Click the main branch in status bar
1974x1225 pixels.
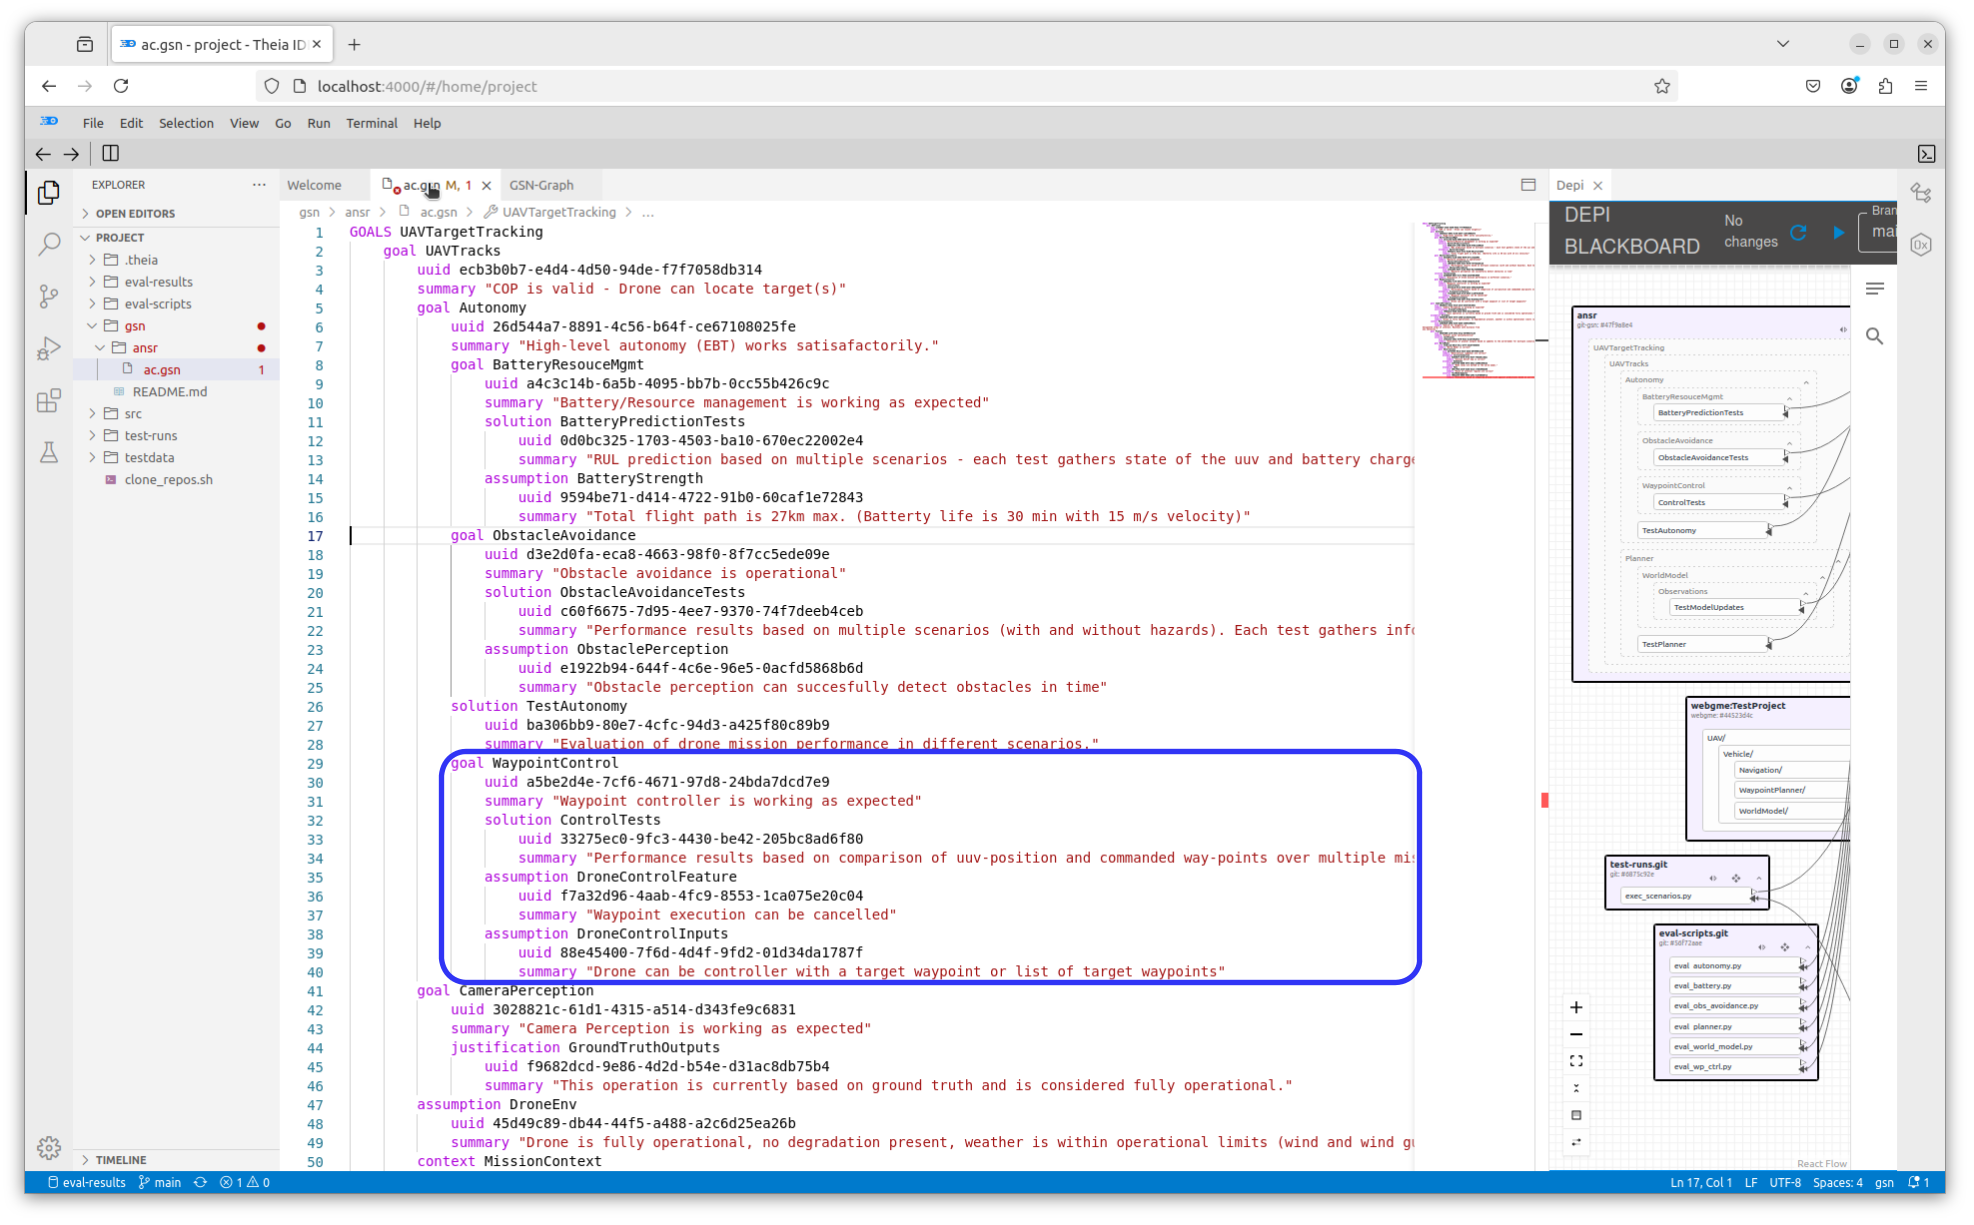tap(160, 1183)
